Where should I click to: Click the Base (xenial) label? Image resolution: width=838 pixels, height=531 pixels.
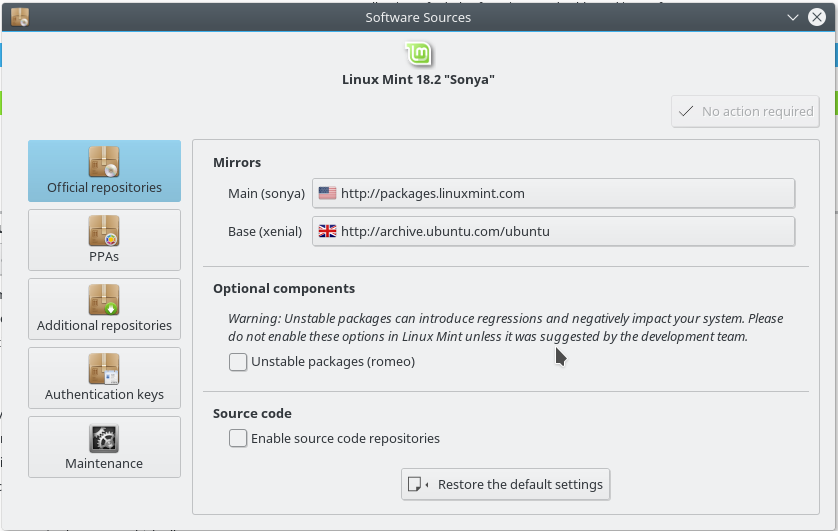tap(265, 231)
